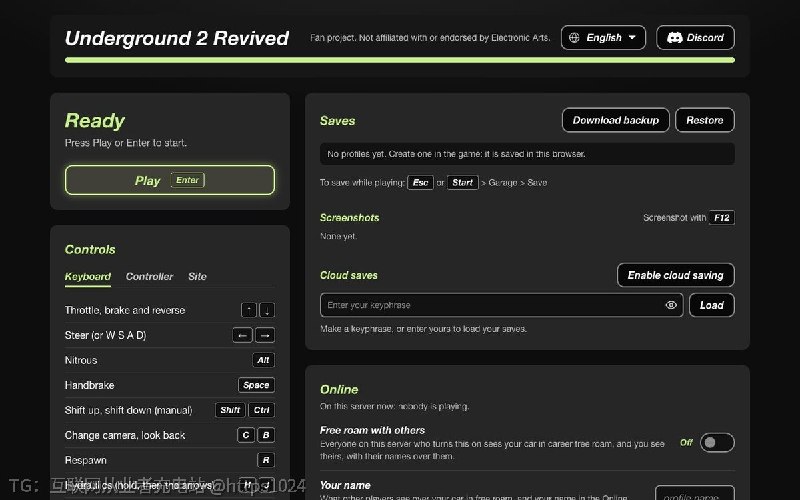Click the 'Ready' status heading
The height and width of the screenshot is (500, 800).
[94, 121]
